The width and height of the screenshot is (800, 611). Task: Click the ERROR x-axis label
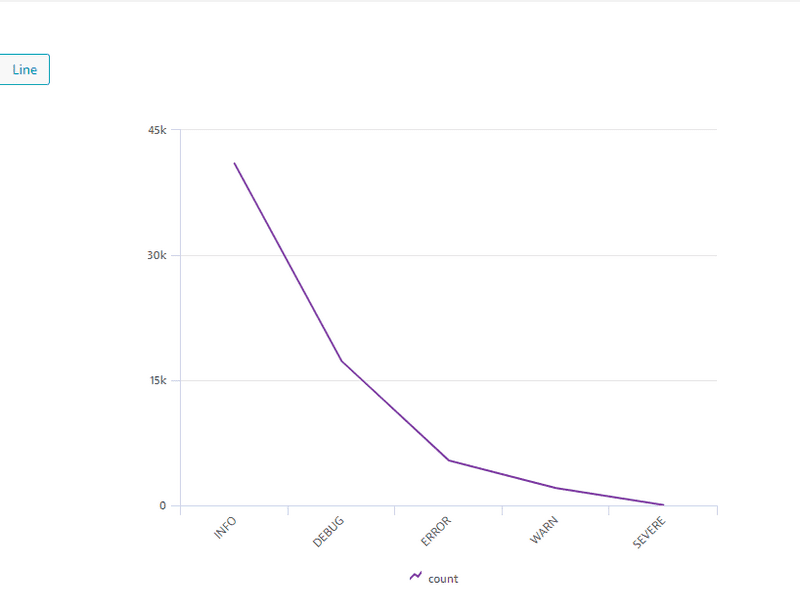pyautogui.click(x=437, y=530)
